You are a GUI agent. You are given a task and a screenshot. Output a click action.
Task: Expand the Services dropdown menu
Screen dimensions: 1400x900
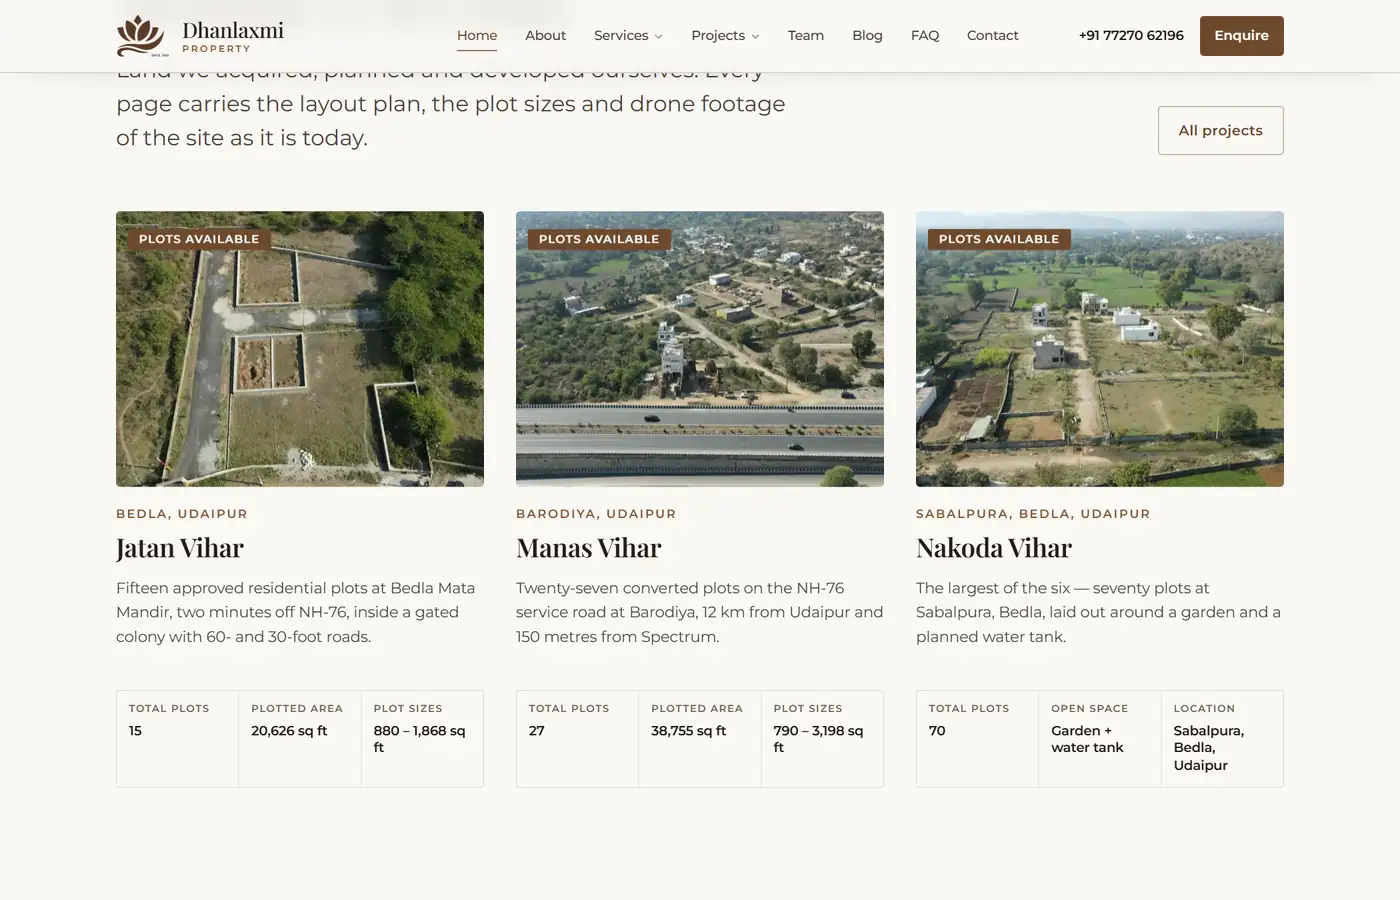628,35
